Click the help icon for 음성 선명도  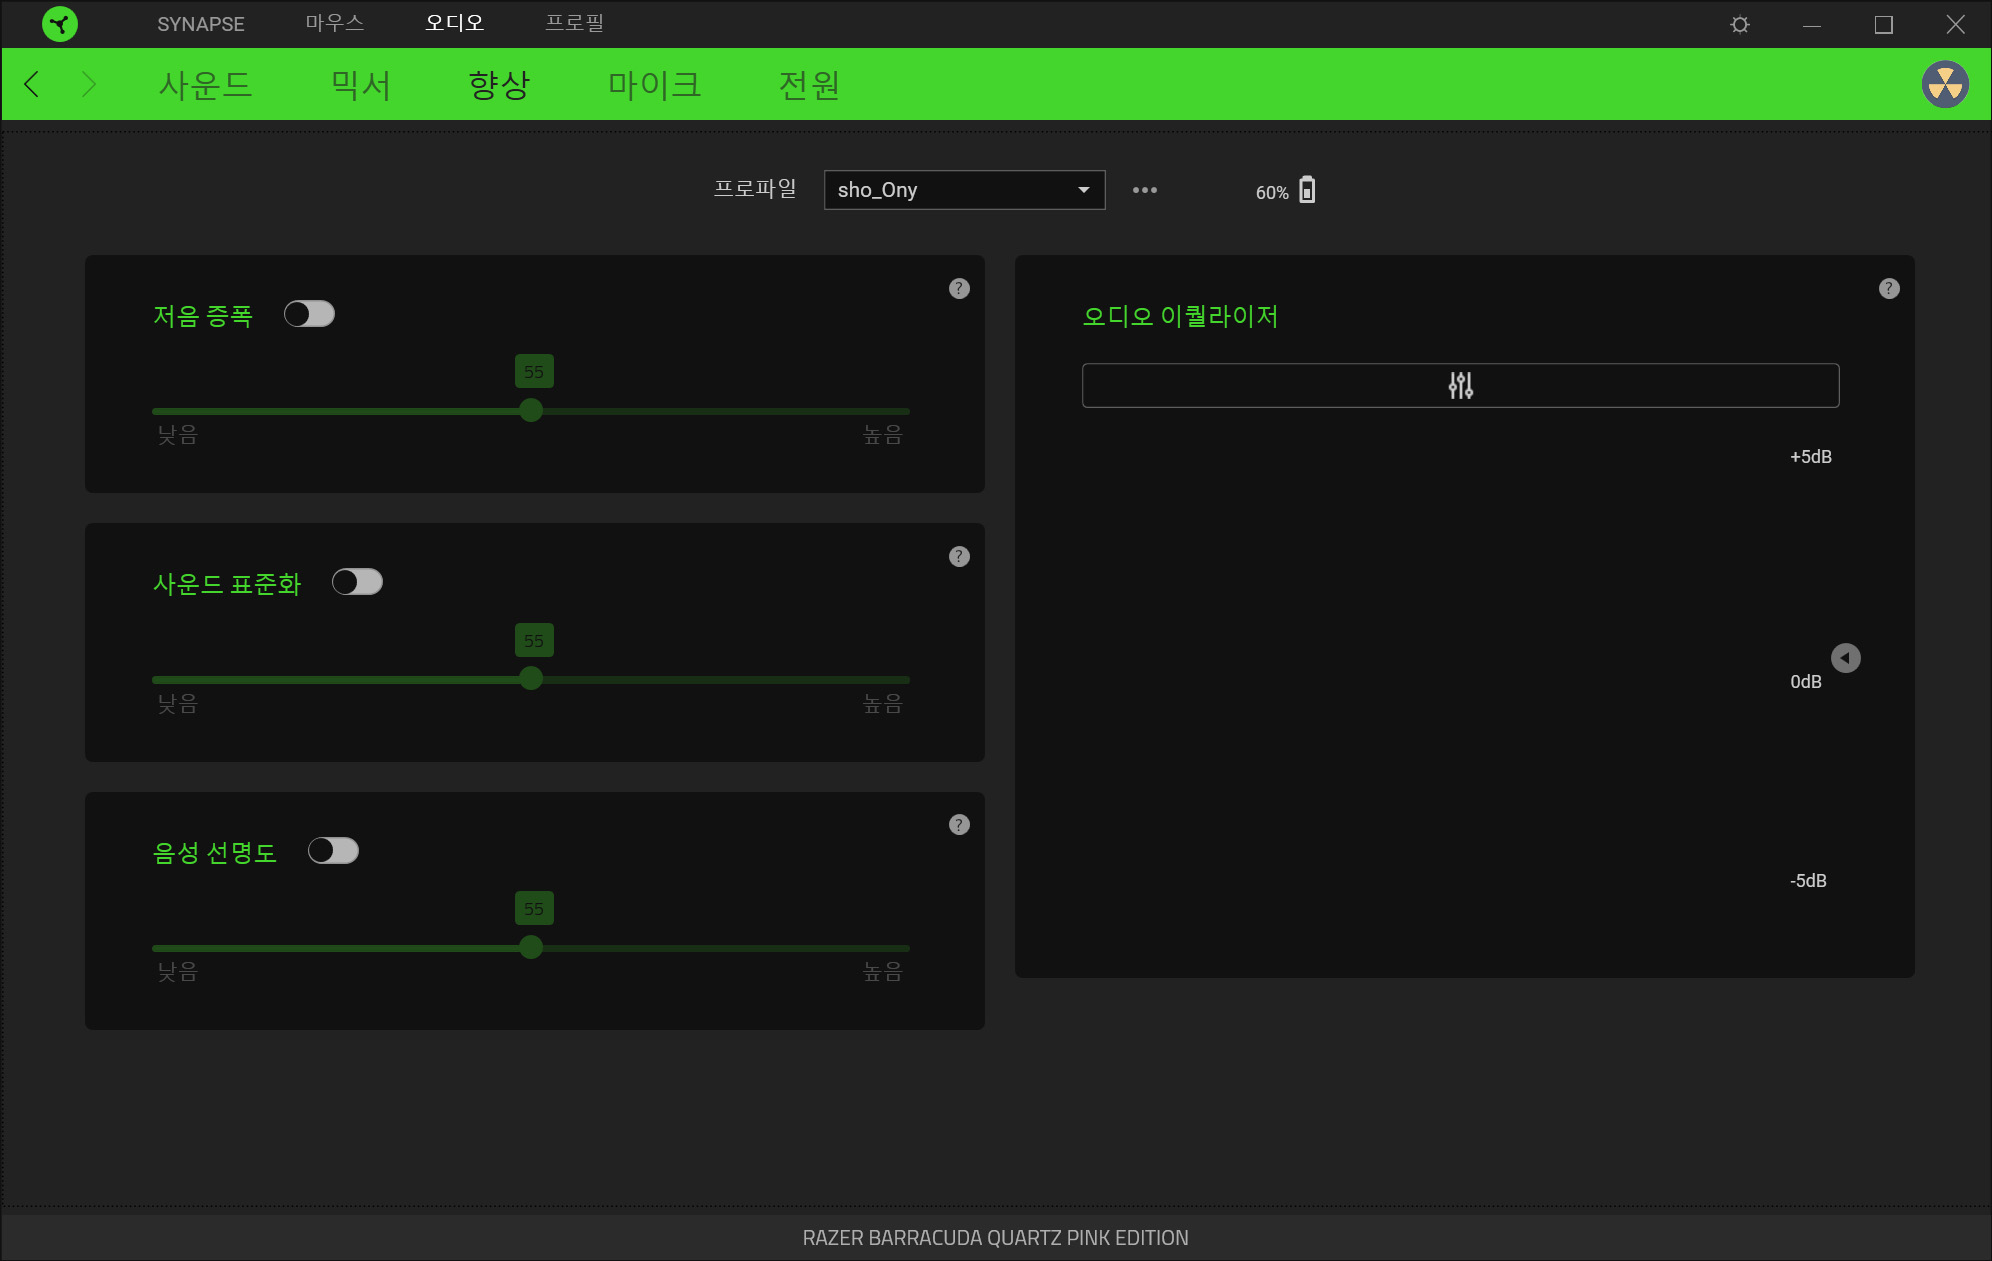click(x=959, y=825)
